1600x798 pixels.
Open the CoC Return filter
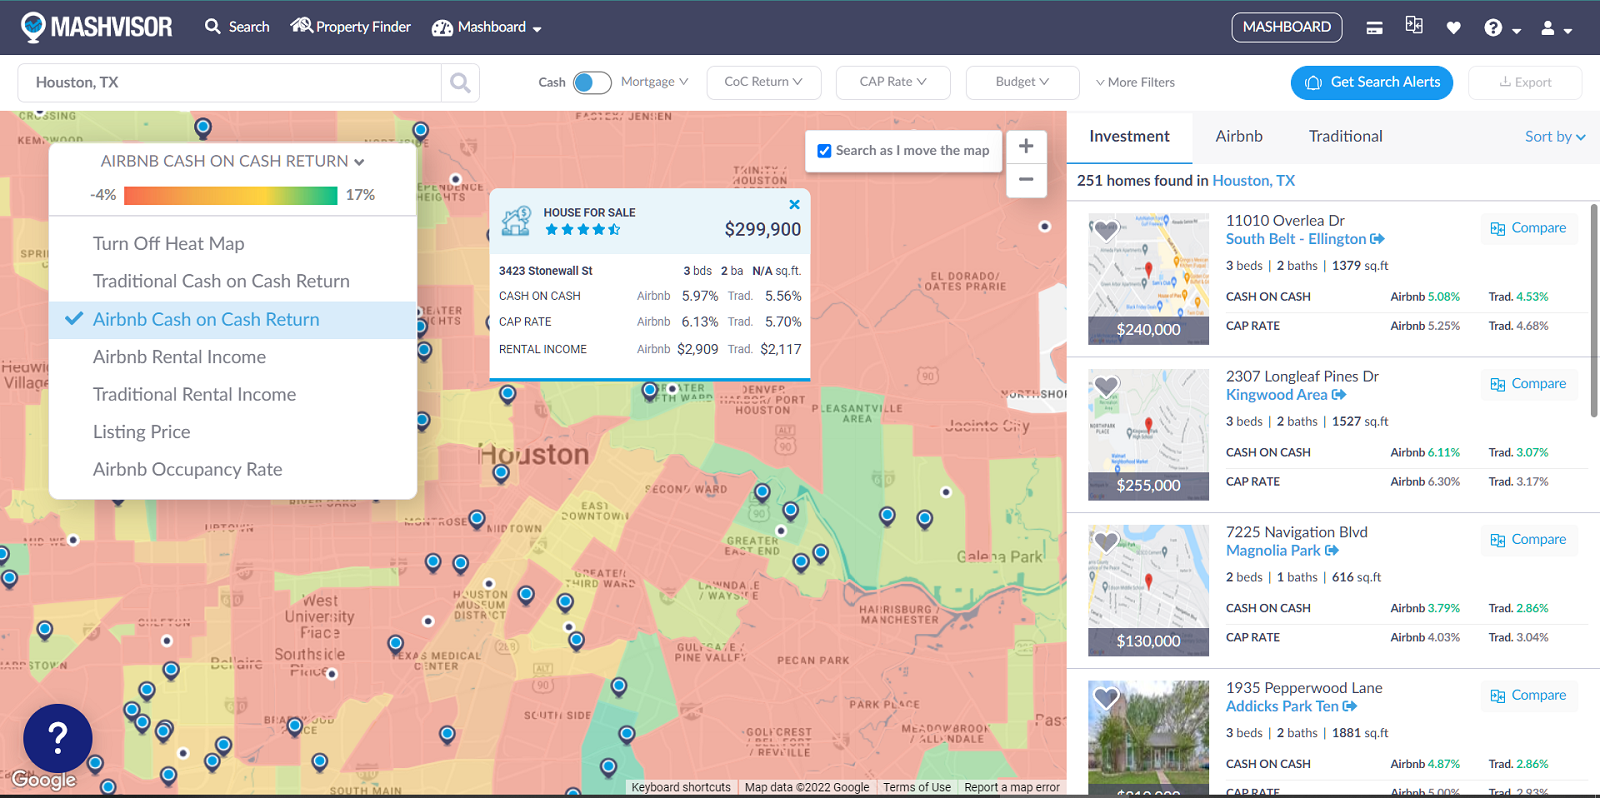click(x=764, y=82)
